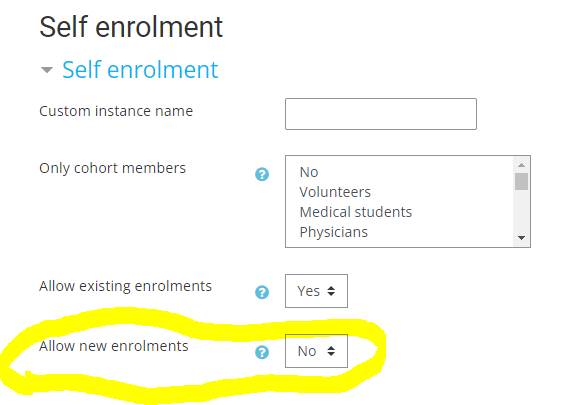Image resolution: width=581 pixels, height=405 pixels.
Task: Click the cohort list scroll down arrow
Action: pos(521,238)
